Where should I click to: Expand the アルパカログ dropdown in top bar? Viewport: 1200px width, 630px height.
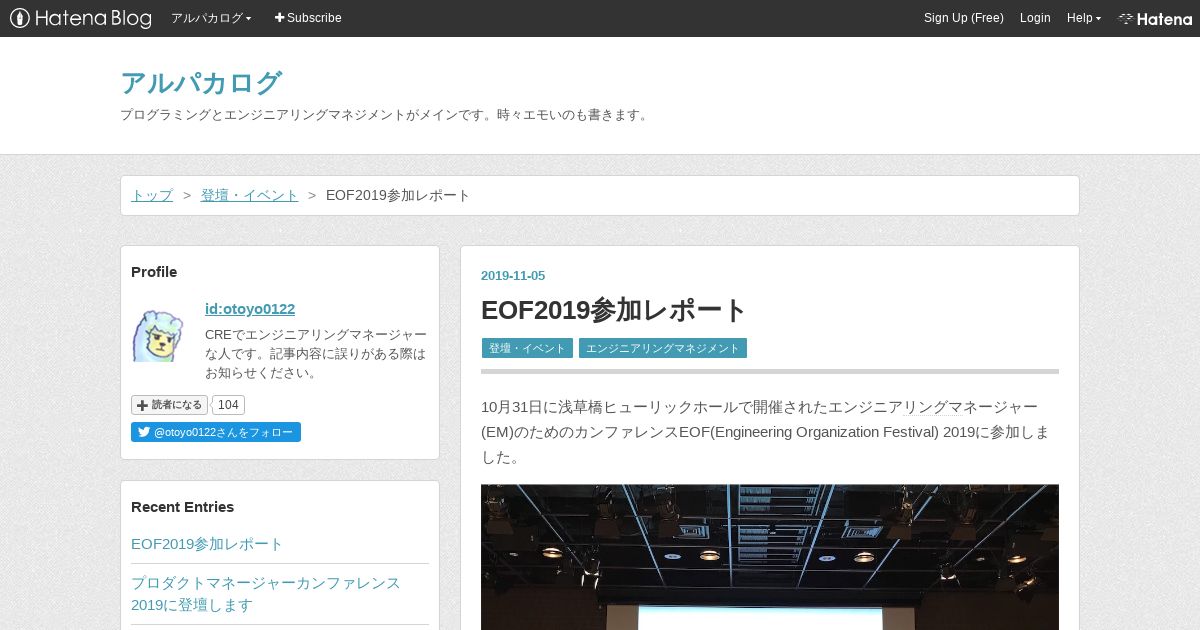(211, 18)
